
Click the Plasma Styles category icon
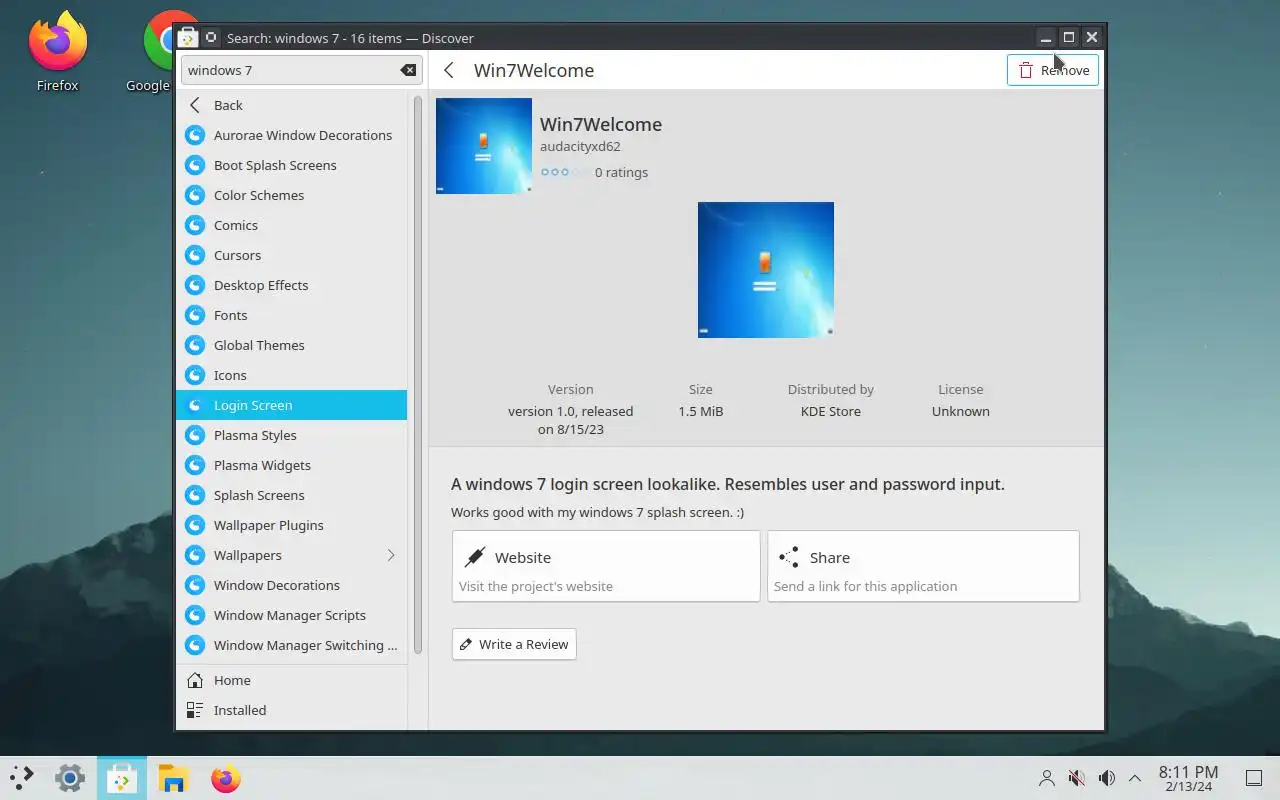point(195,435)
